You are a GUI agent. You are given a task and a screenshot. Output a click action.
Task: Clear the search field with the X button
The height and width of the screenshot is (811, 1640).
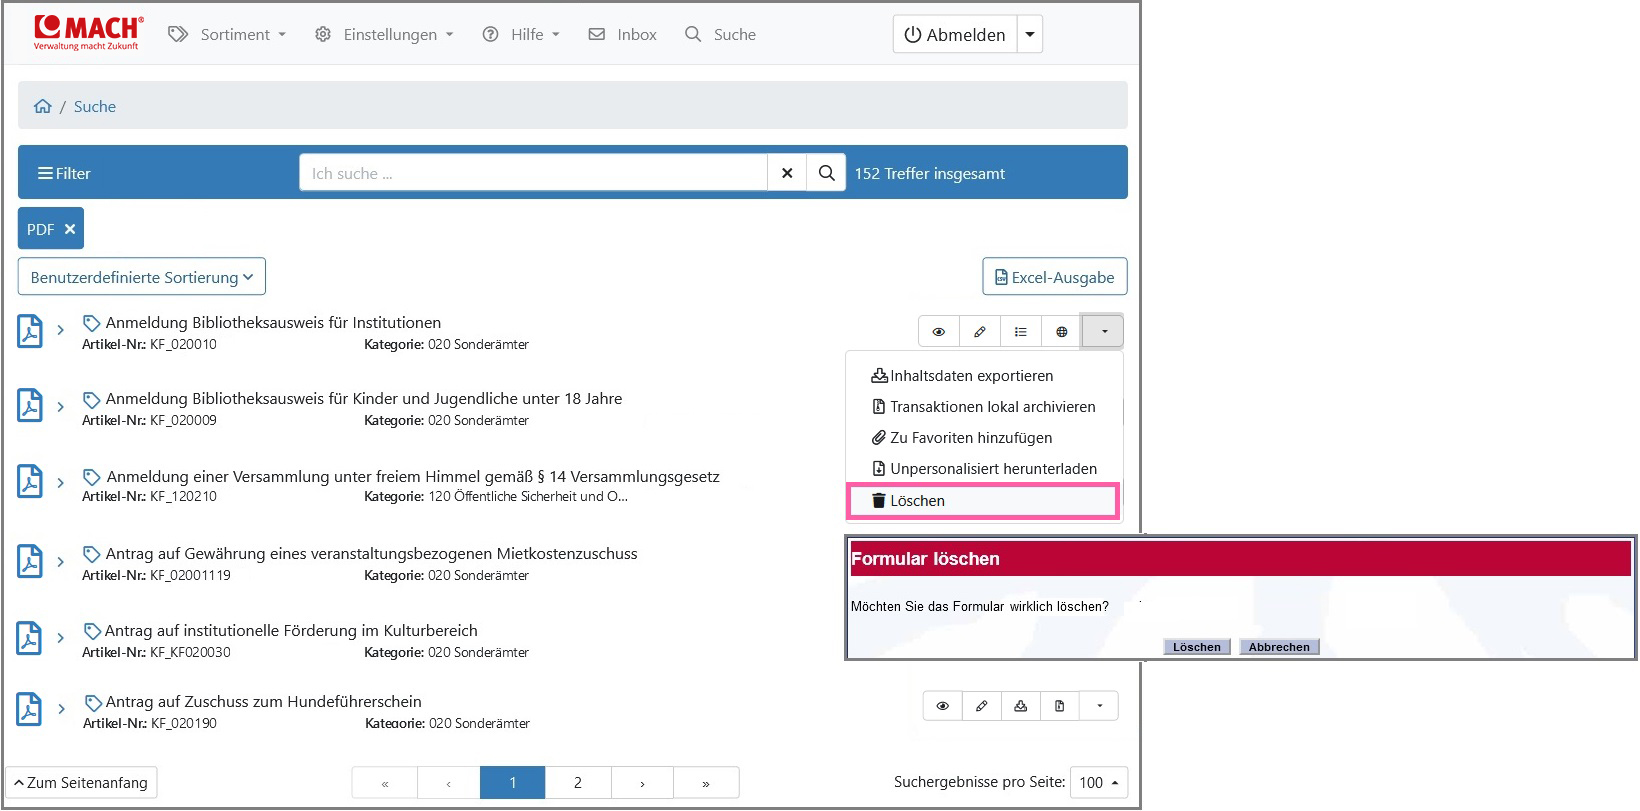(787, 173)
